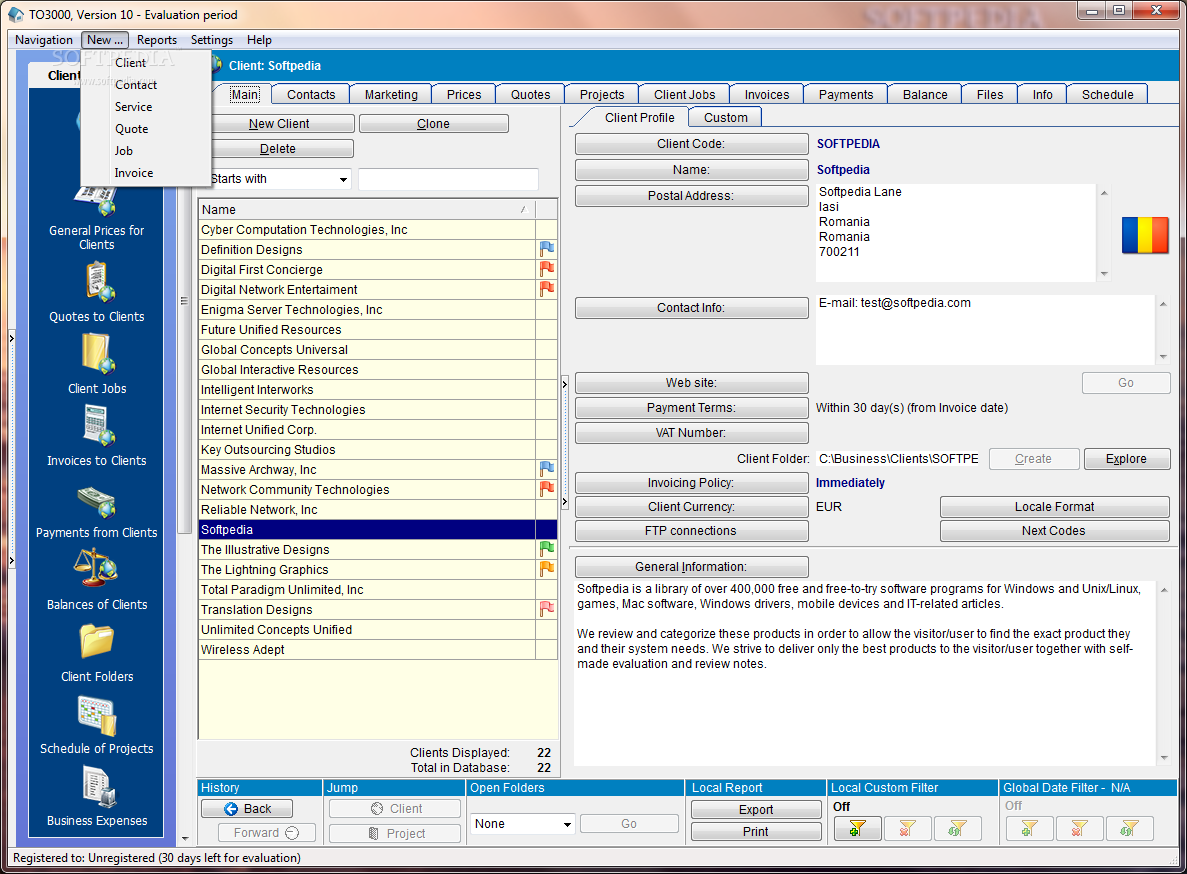Click the Romania flag image
Screen dimensions: 1187x874
(x=1145, y=235)
